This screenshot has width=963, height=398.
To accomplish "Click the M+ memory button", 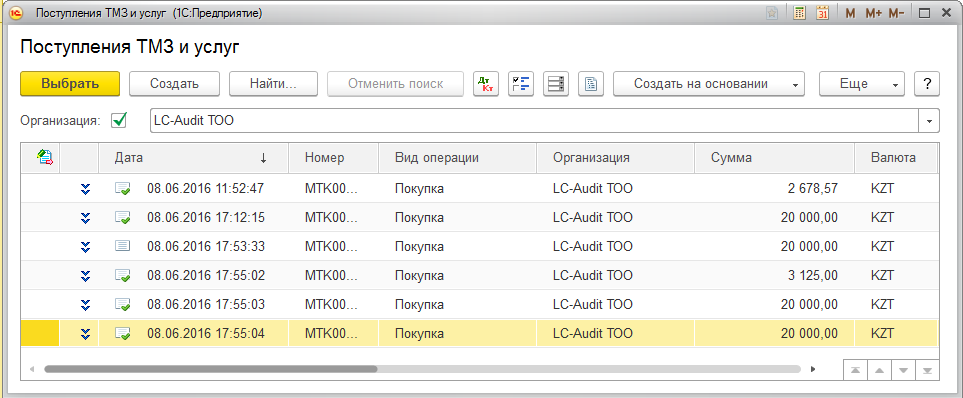I will tap(873, 13).
